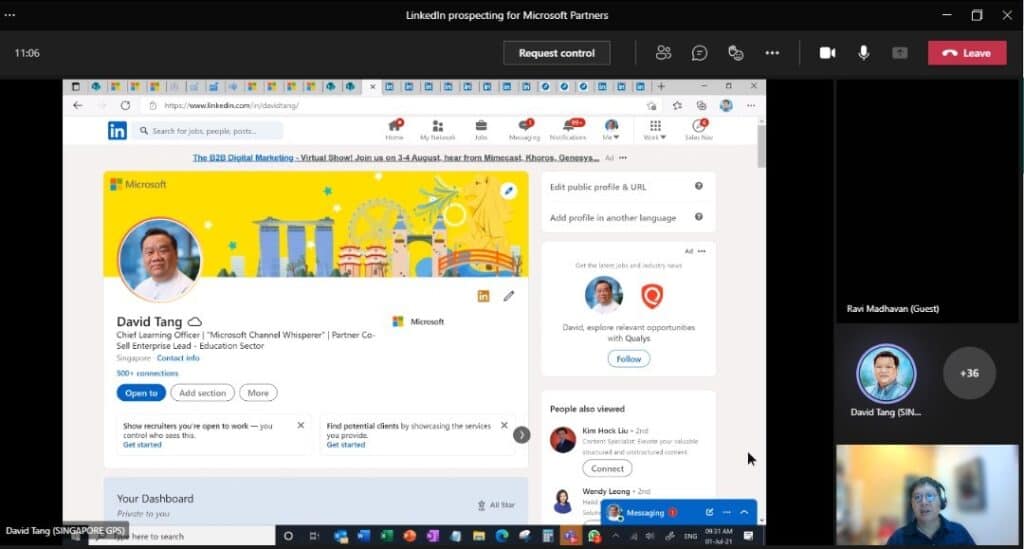
Task: Expand the LinkedIn Work apps dropdown
Action: pyautogui.click(x=655, y=130)
